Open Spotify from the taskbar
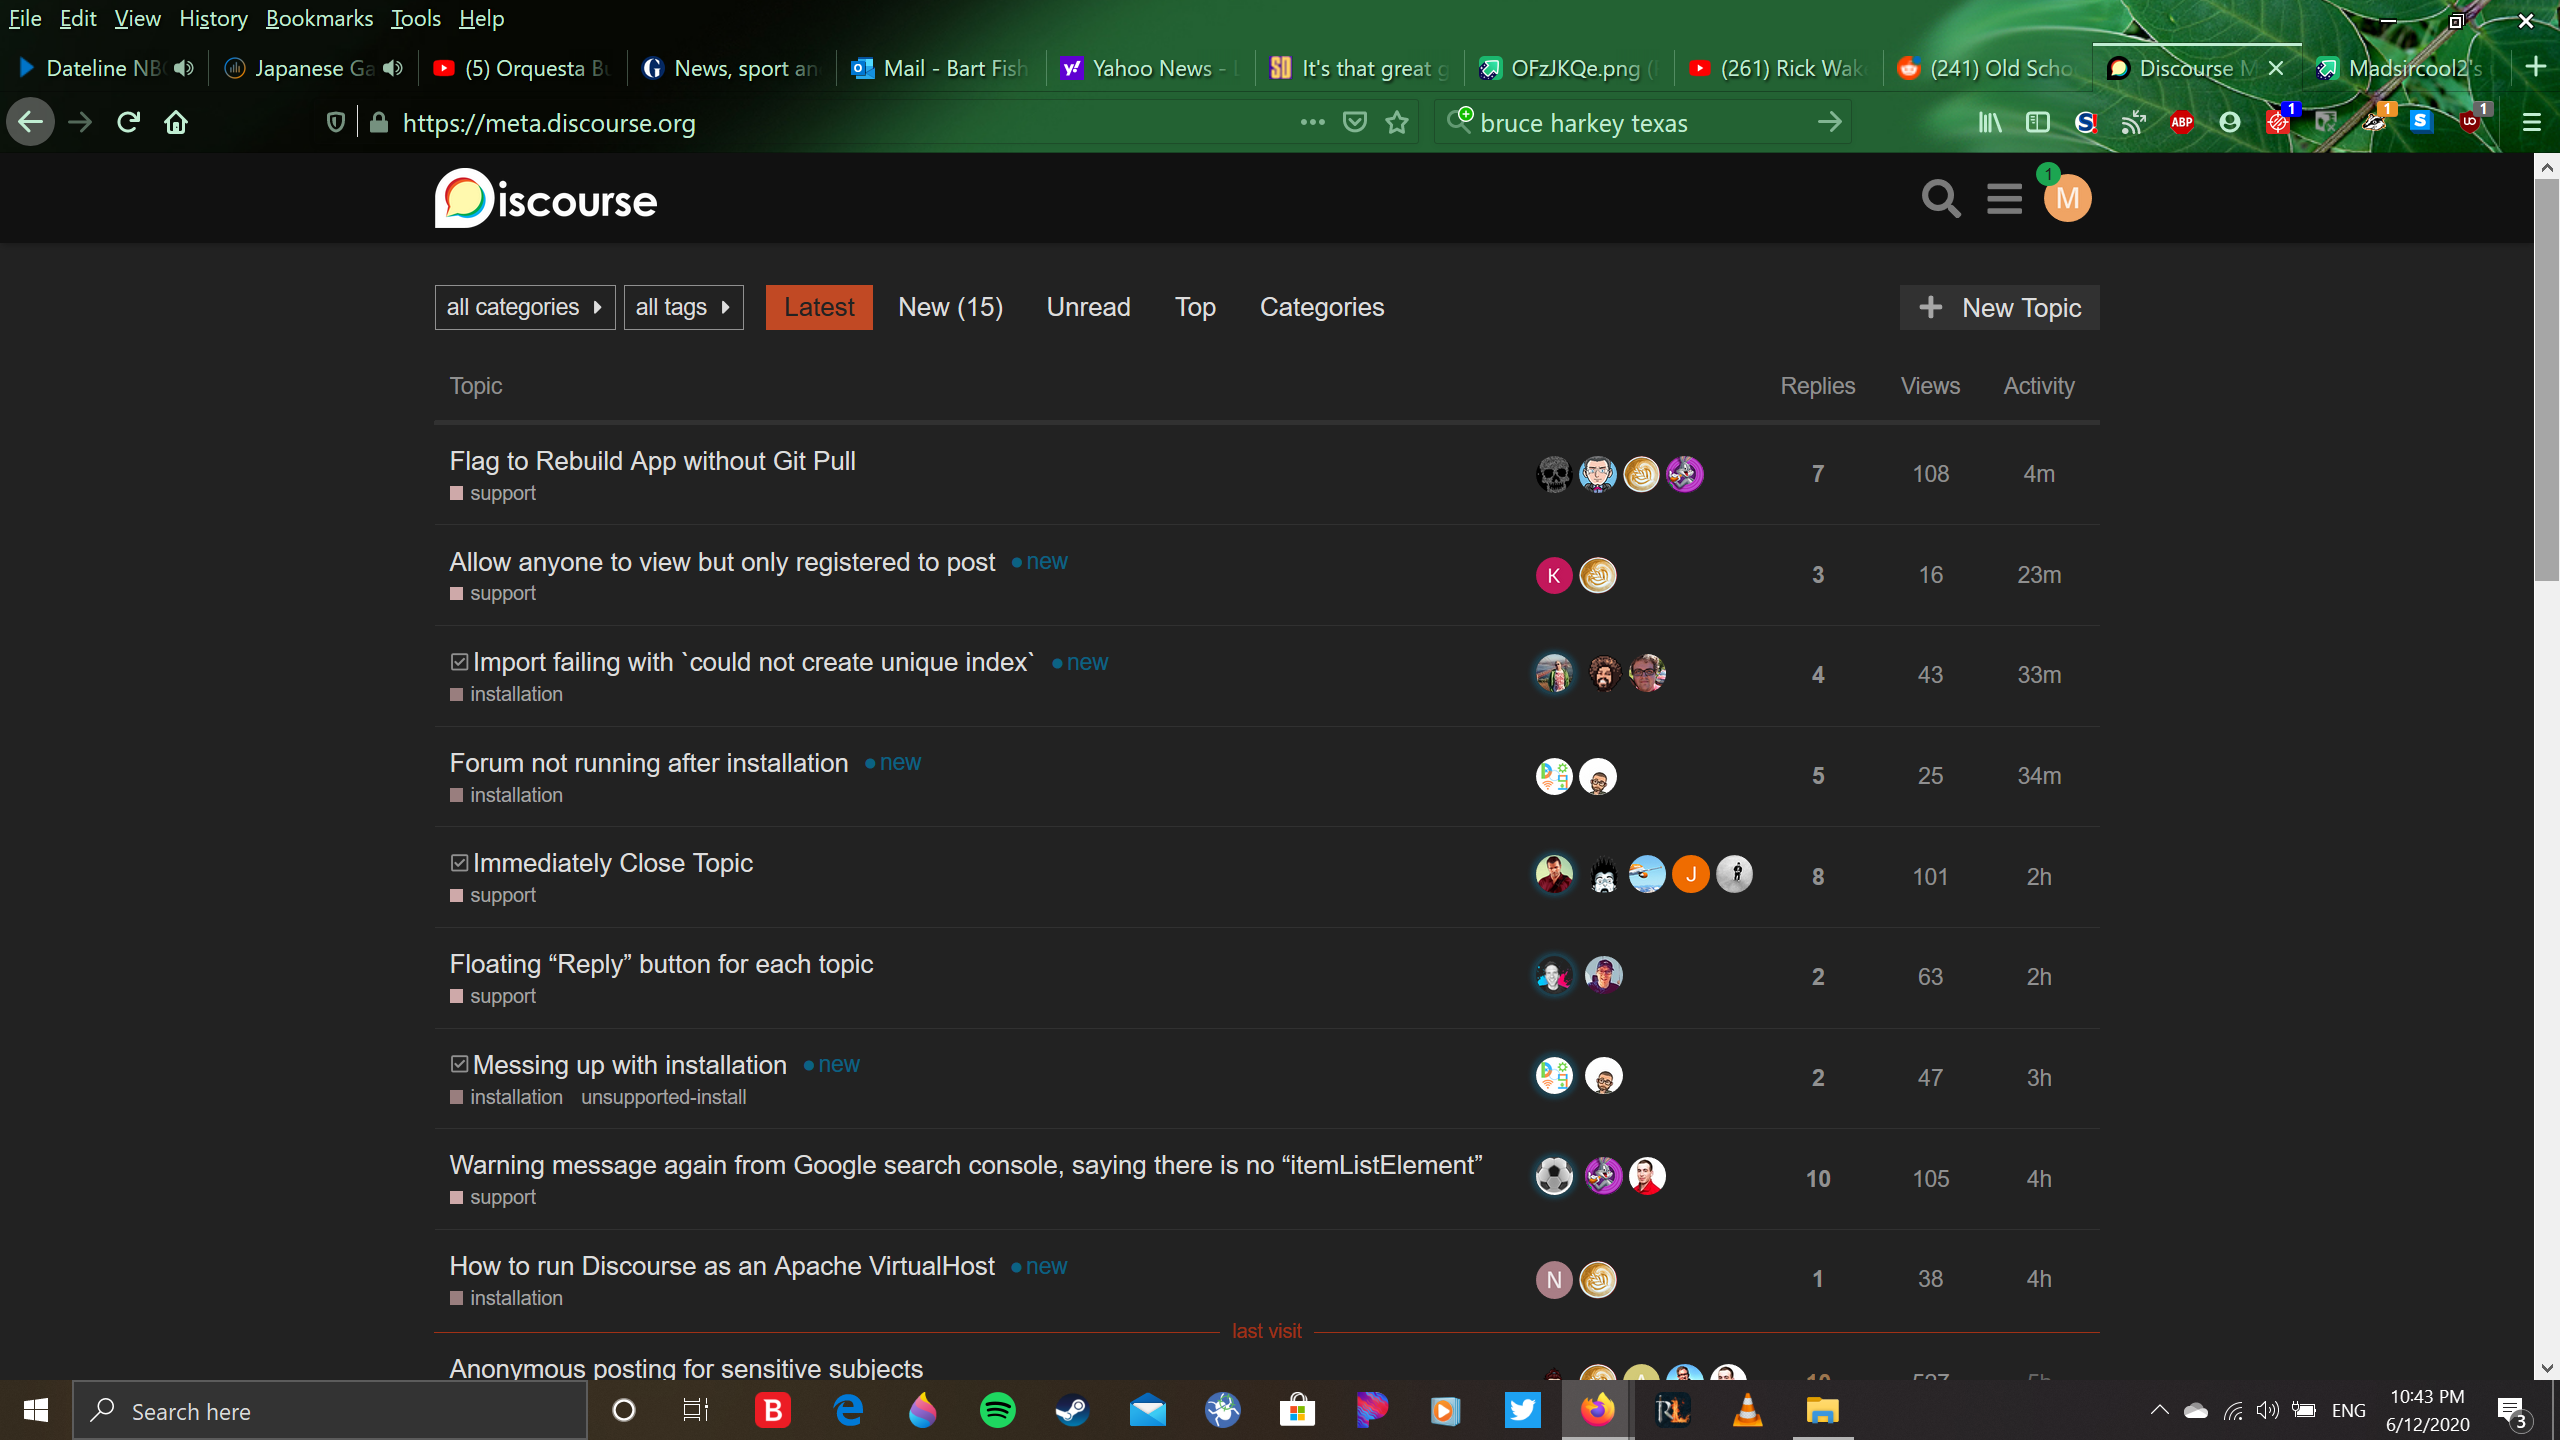This screenshot has width=2560, height=1440. [997, 1411]
